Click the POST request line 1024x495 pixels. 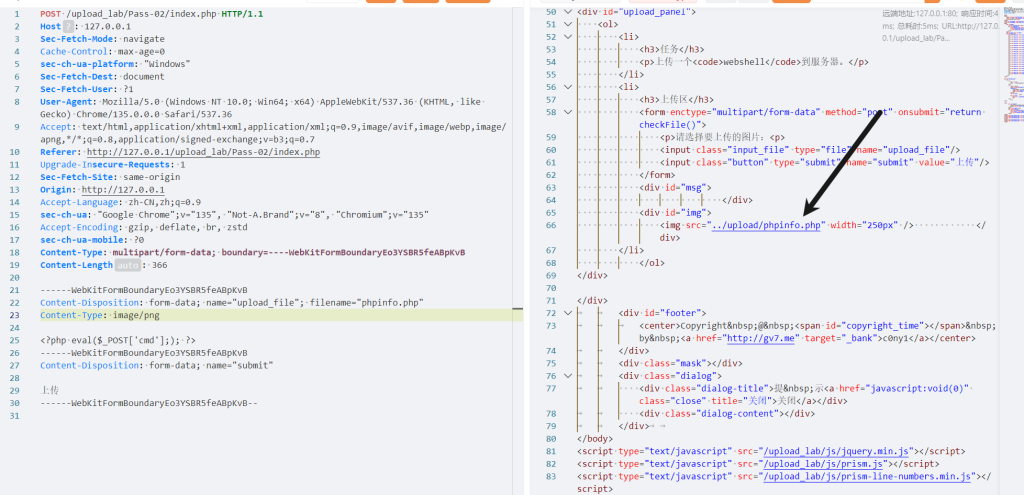[x=152, y=14]
